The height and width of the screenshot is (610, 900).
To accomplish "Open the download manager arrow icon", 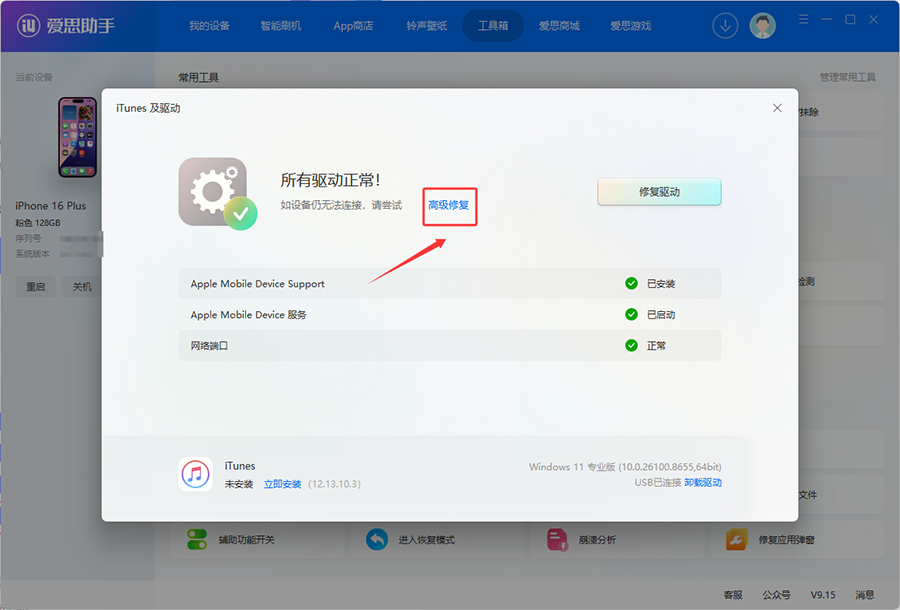I will click(x=725, y=26).
